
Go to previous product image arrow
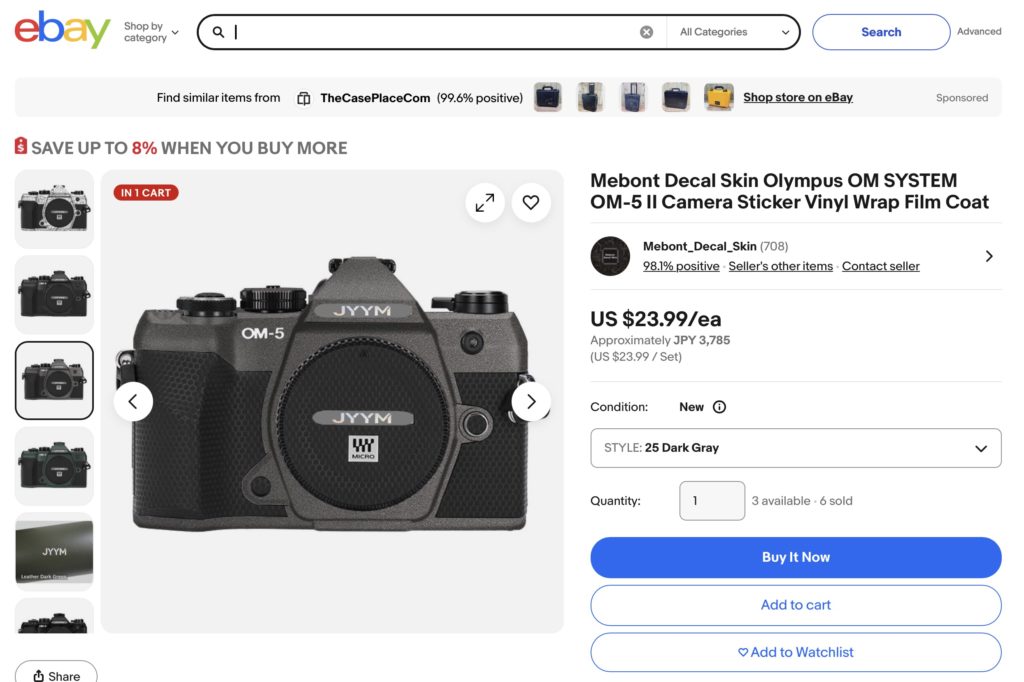133,402
